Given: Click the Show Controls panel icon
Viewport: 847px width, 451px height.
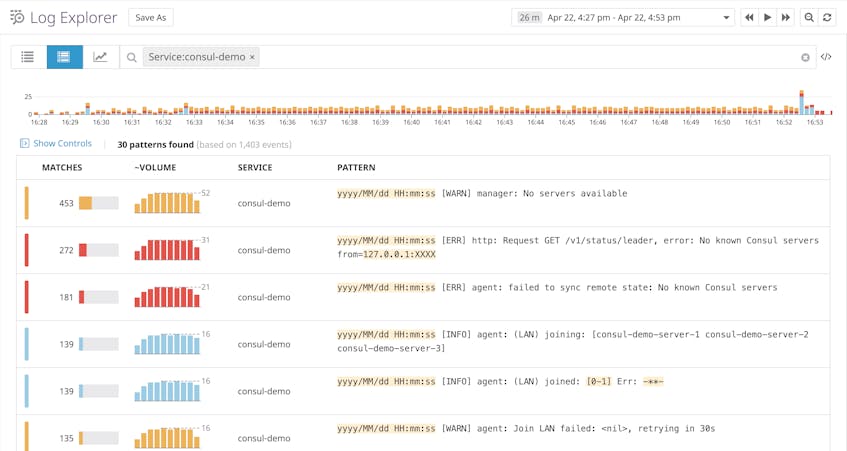Looking at the screenshot, I should coord(24,144).
